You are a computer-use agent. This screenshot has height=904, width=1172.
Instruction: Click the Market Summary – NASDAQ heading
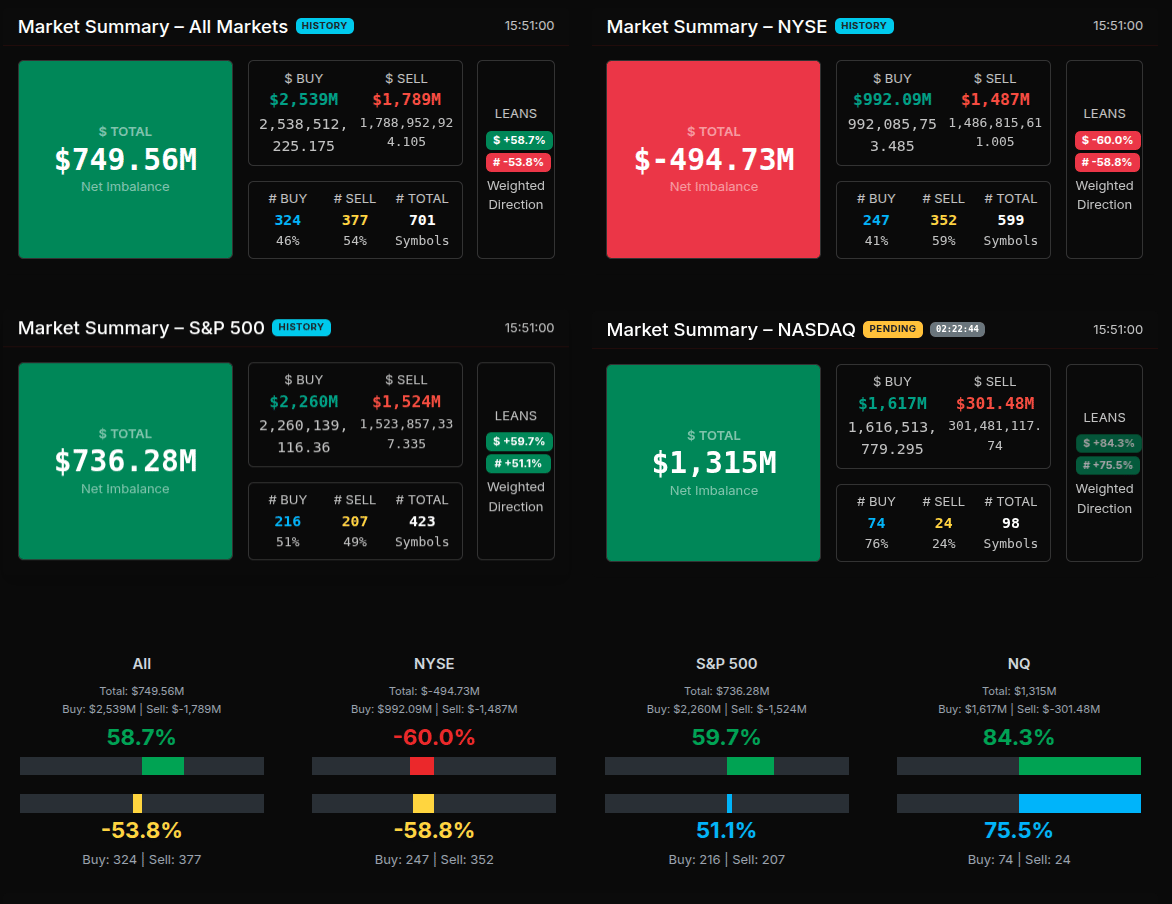point(730,329)
